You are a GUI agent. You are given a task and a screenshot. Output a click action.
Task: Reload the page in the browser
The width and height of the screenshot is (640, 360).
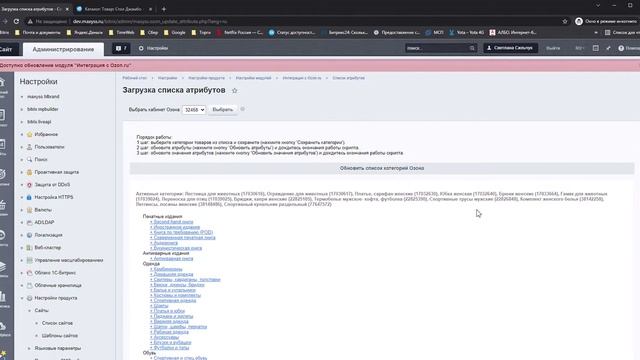coord(16,21)
